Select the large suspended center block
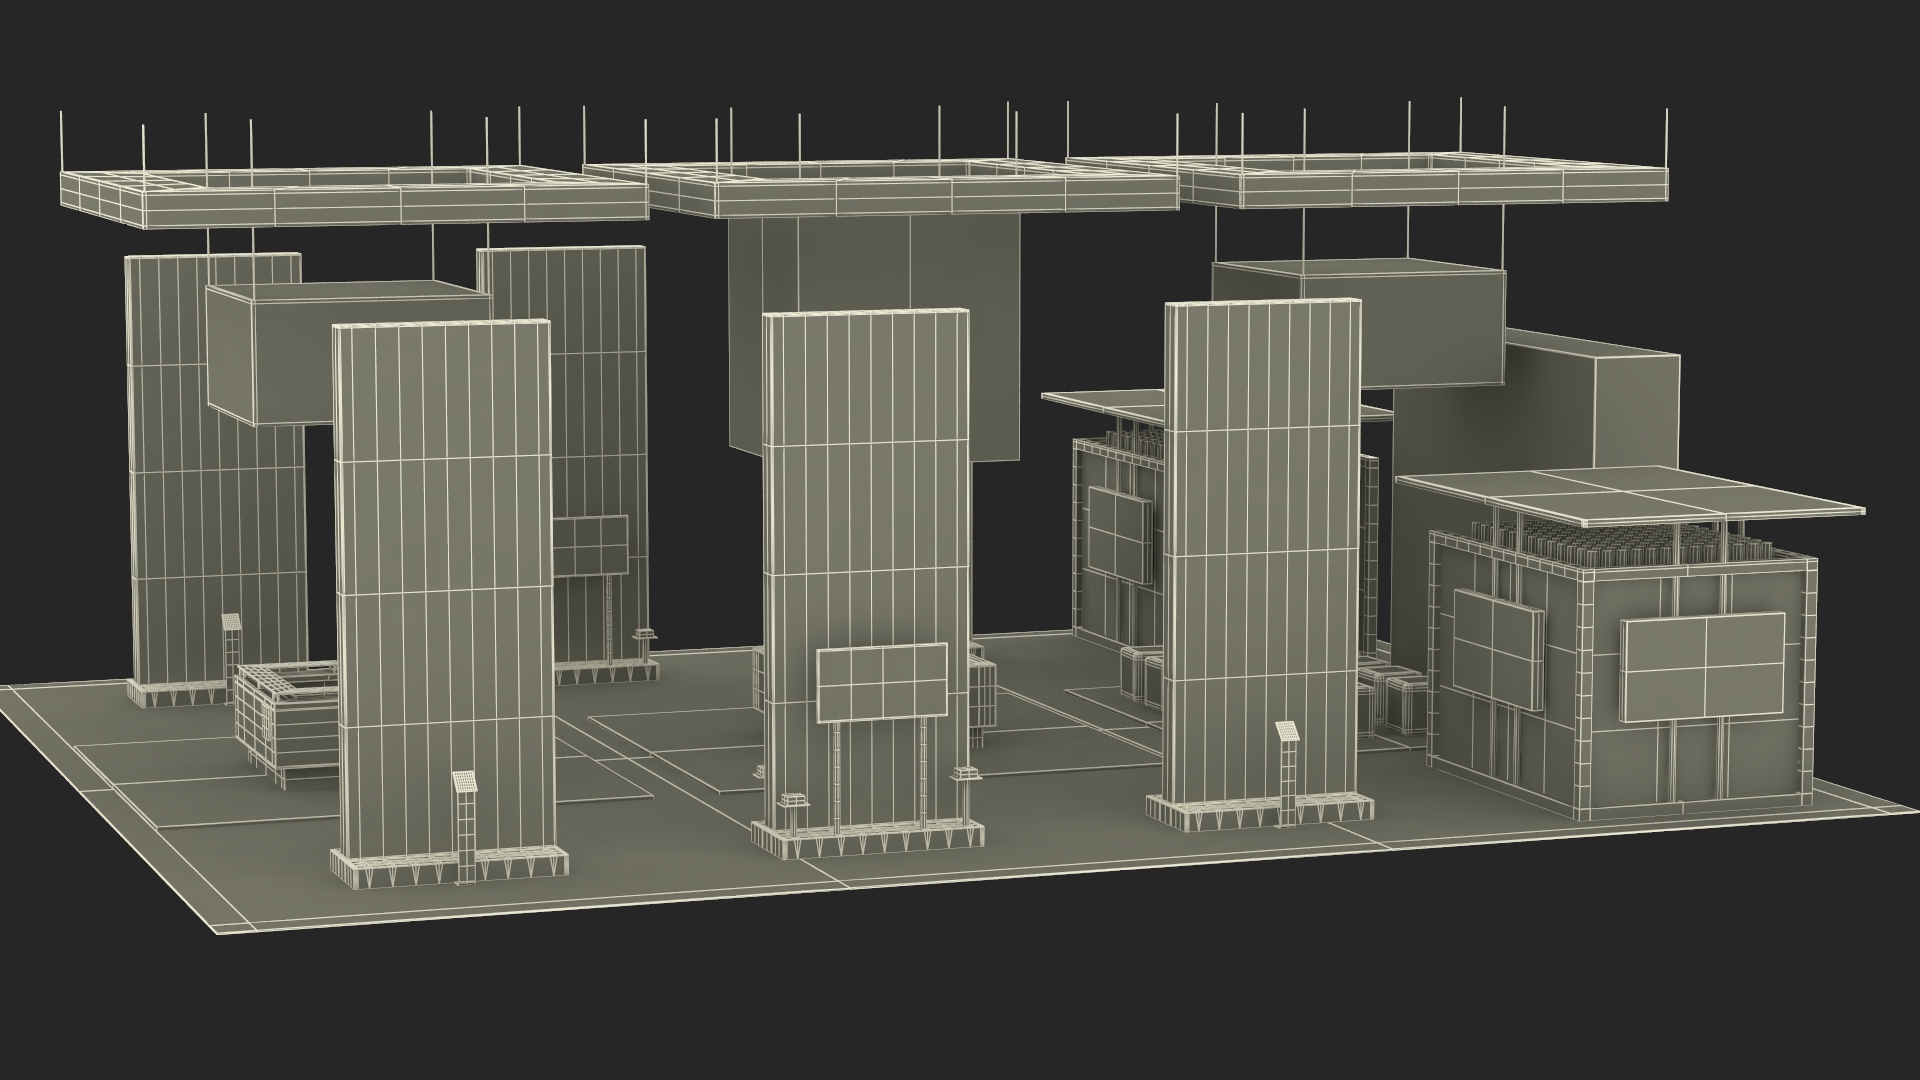Image resolution: width=1920 pixels, height=1080 pixels. 870,262
